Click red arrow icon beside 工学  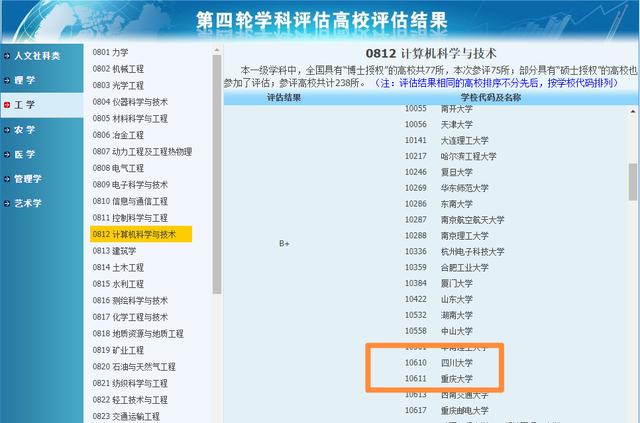(x=7, y=105)
